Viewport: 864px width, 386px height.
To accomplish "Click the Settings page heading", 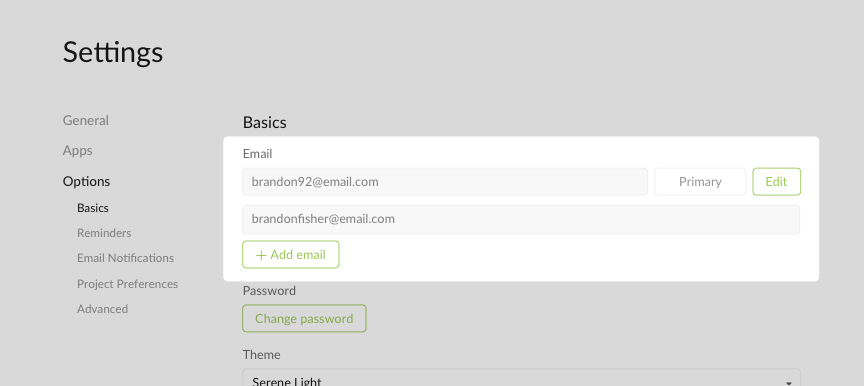I will [112, 53].
